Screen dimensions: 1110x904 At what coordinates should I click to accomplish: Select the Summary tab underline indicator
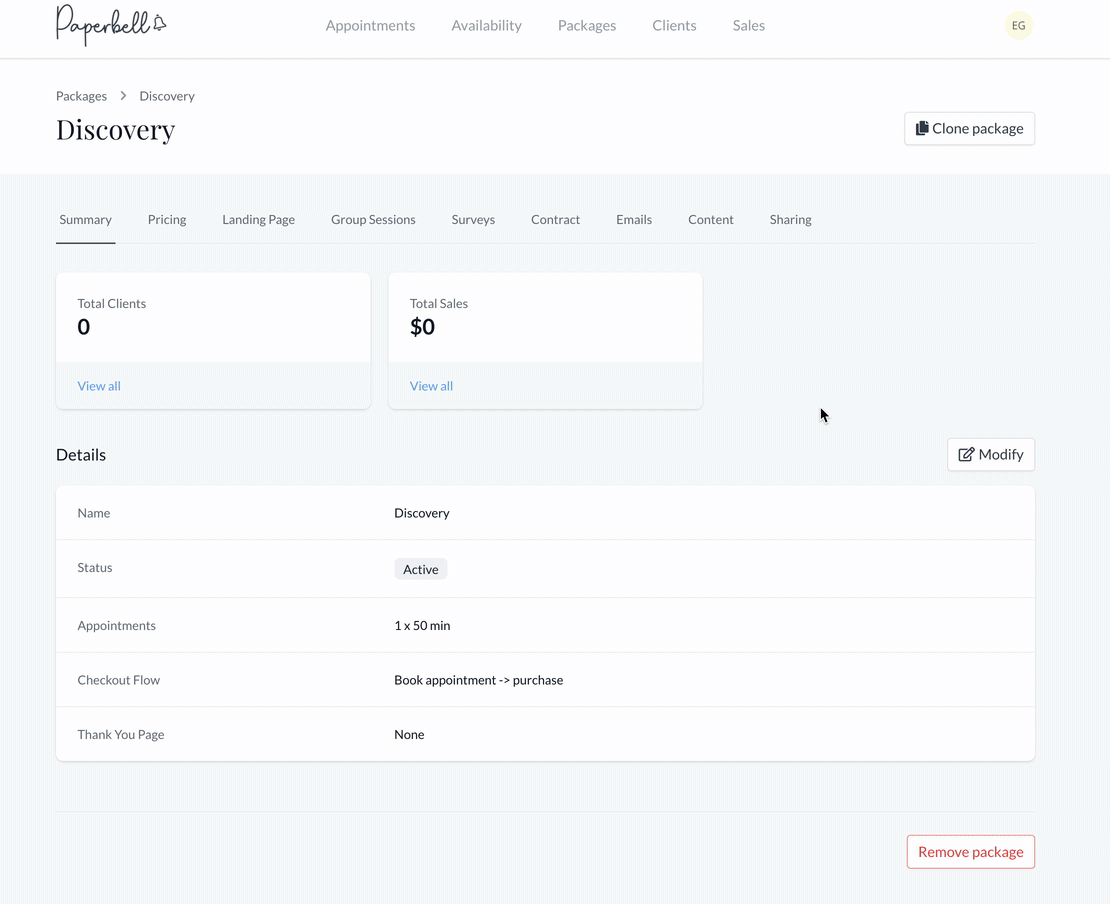tap(85, 241)
